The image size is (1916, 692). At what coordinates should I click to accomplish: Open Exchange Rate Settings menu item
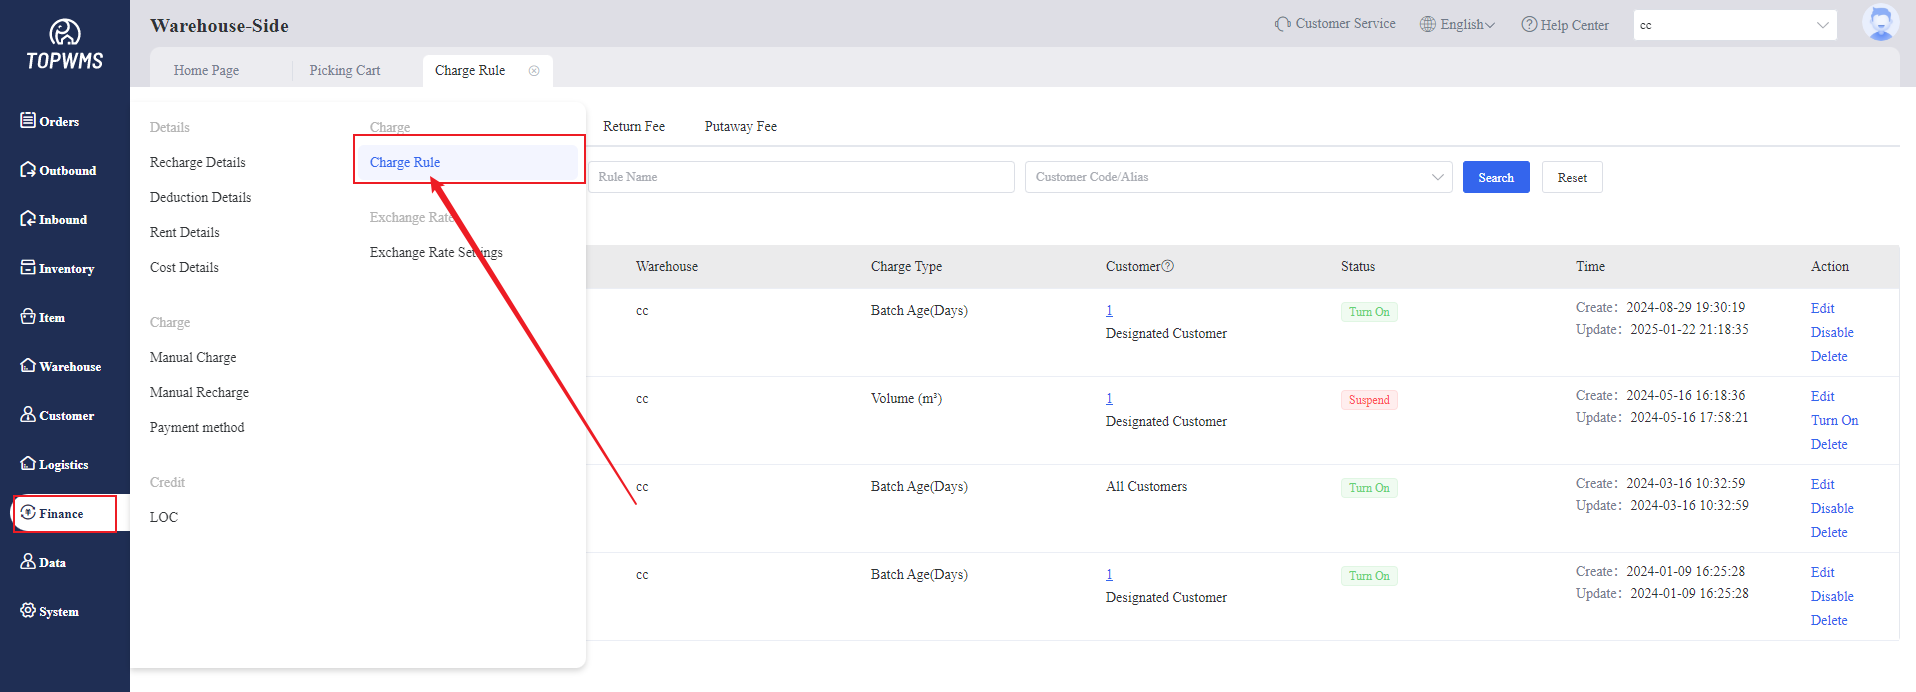click(x=436, y=253)
